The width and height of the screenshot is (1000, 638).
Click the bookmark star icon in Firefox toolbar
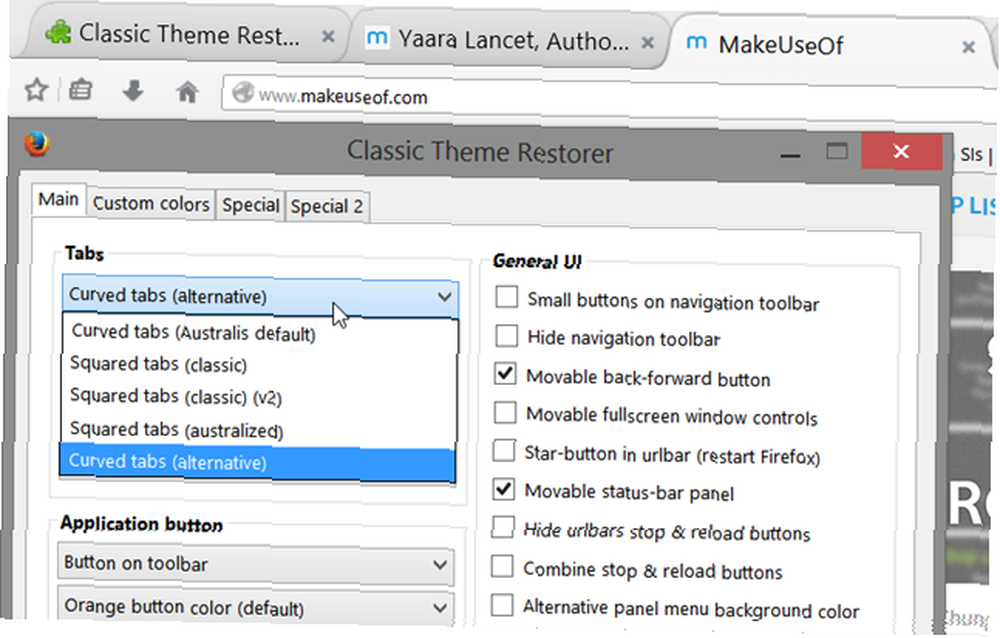[36, 89]
